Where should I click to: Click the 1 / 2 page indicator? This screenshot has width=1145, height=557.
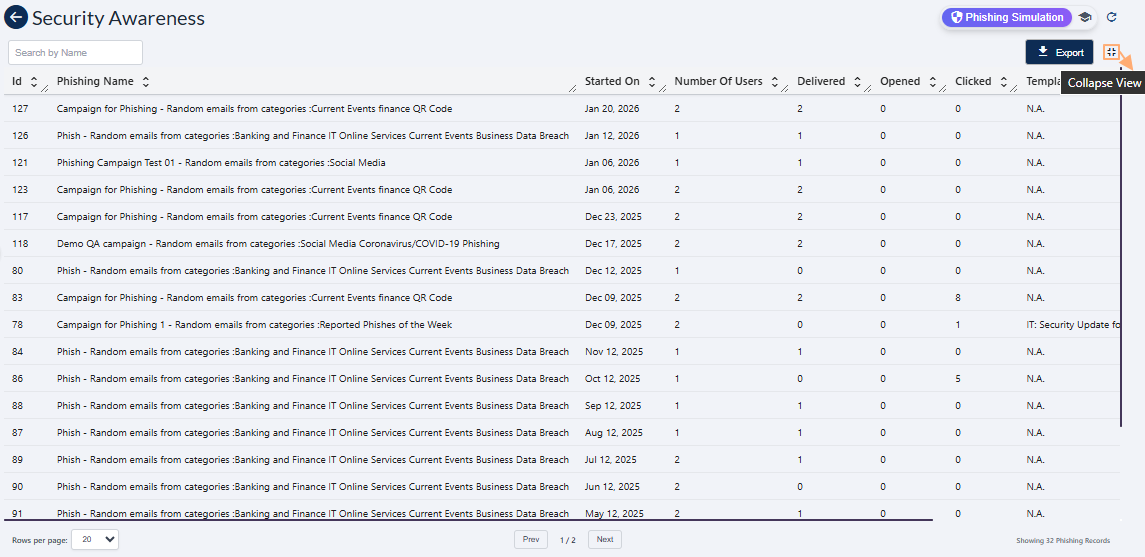pos(567,540)
